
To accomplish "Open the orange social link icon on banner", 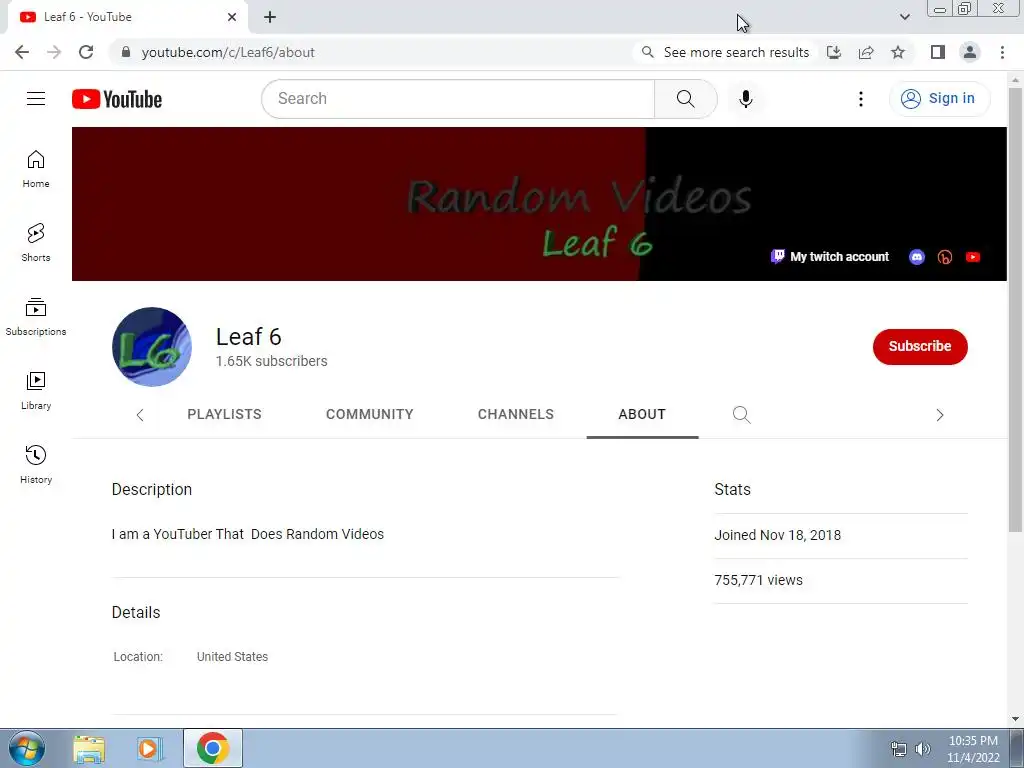I will [945, 257].
